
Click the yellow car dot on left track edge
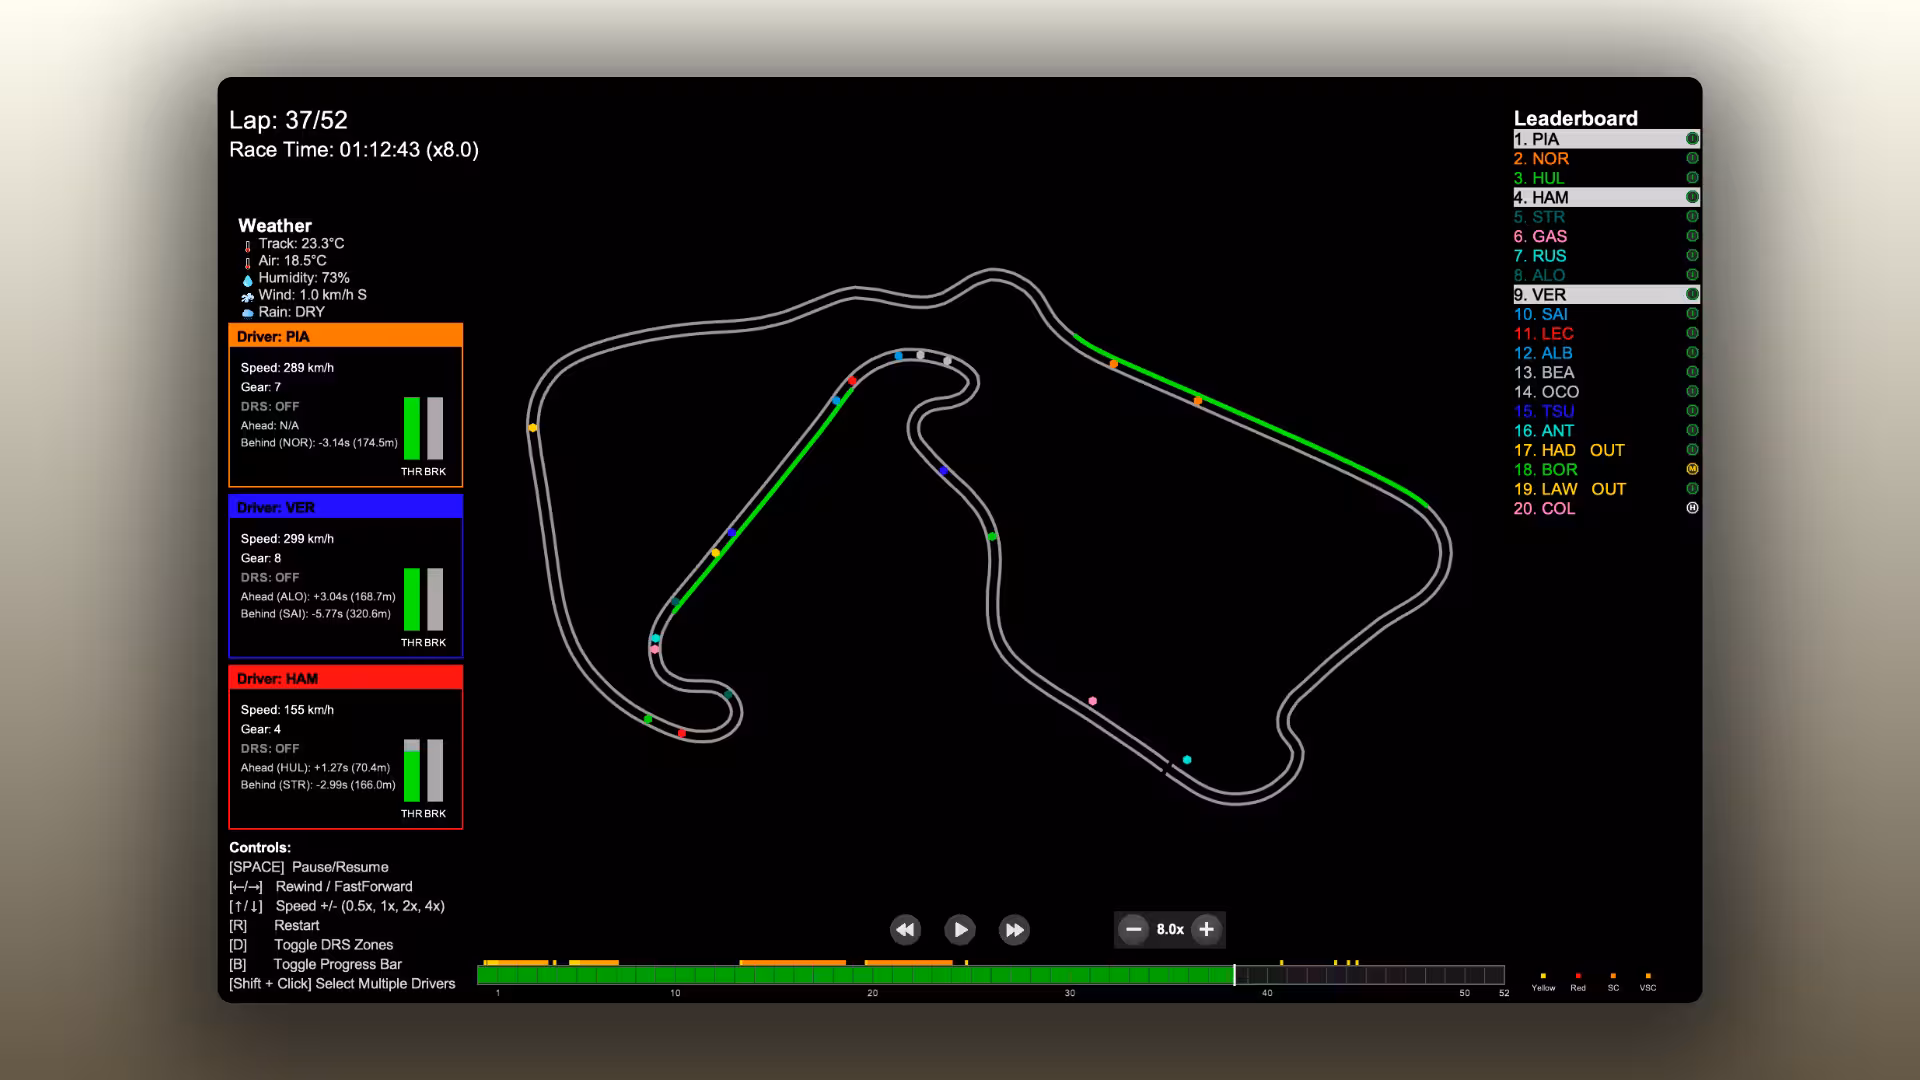[x=533, y=428]
